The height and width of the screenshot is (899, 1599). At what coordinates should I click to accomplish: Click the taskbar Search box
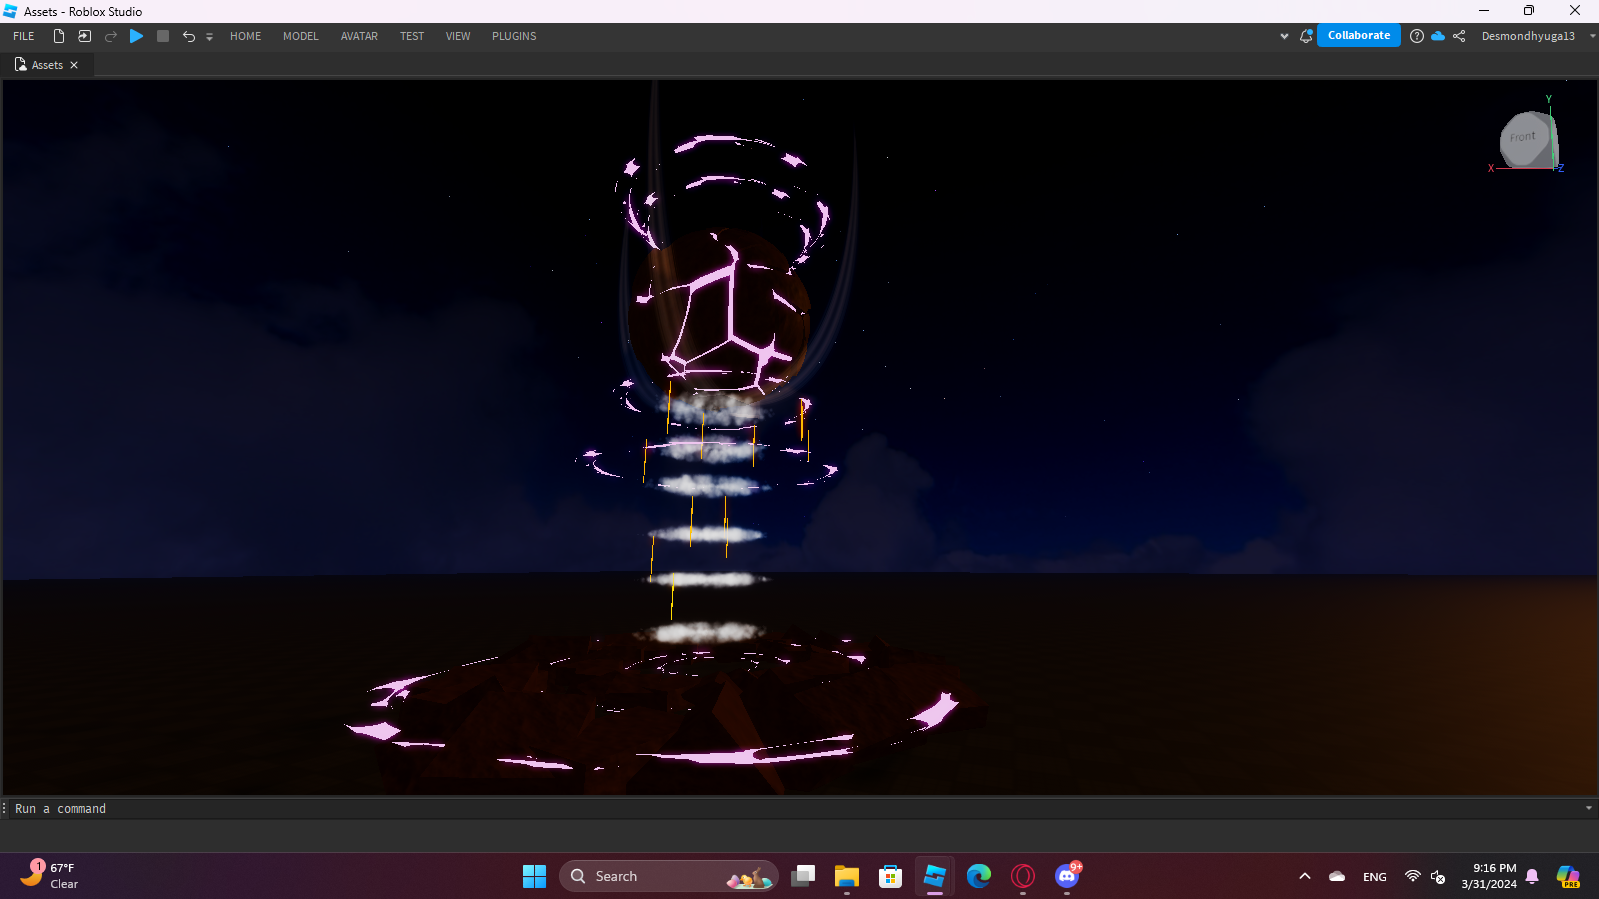(x=668, y=876)
